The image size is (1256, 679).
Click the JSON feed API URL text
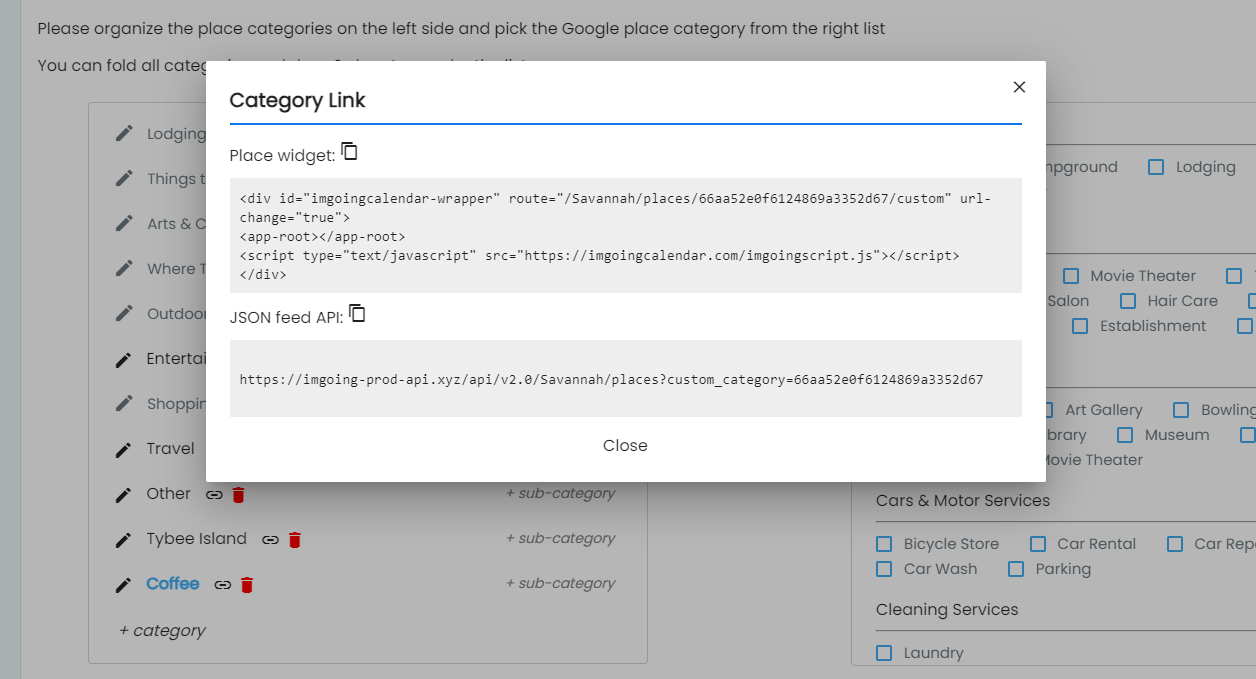[611, 380]
